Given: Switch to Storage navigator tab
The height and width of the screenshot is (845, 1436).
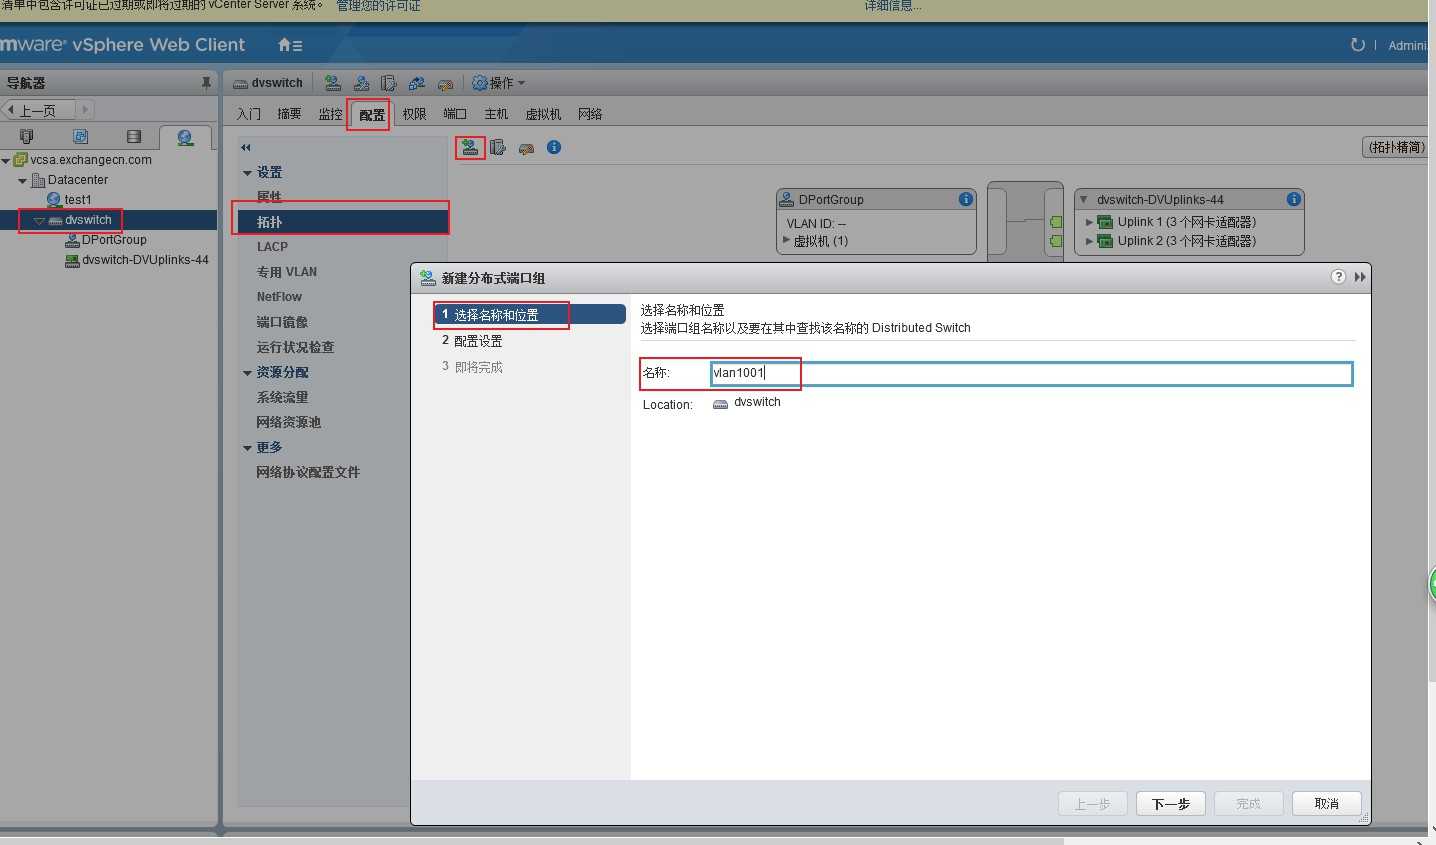Looking at the screenshot, I should [x=134, y=136].
